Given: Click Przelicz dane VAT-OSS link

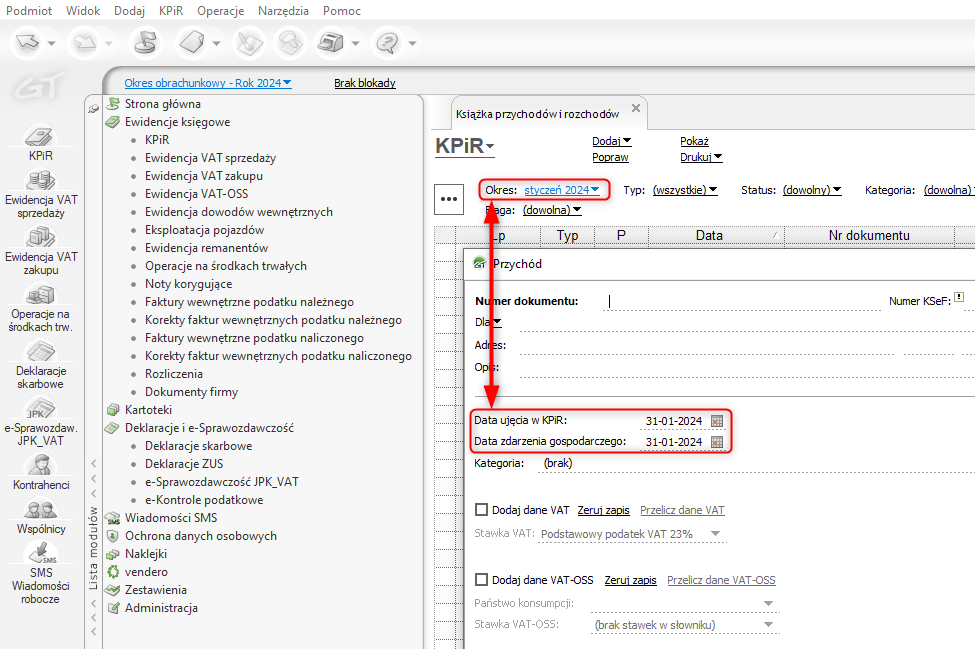Looking at the screenshot, I should click(721, 580).
